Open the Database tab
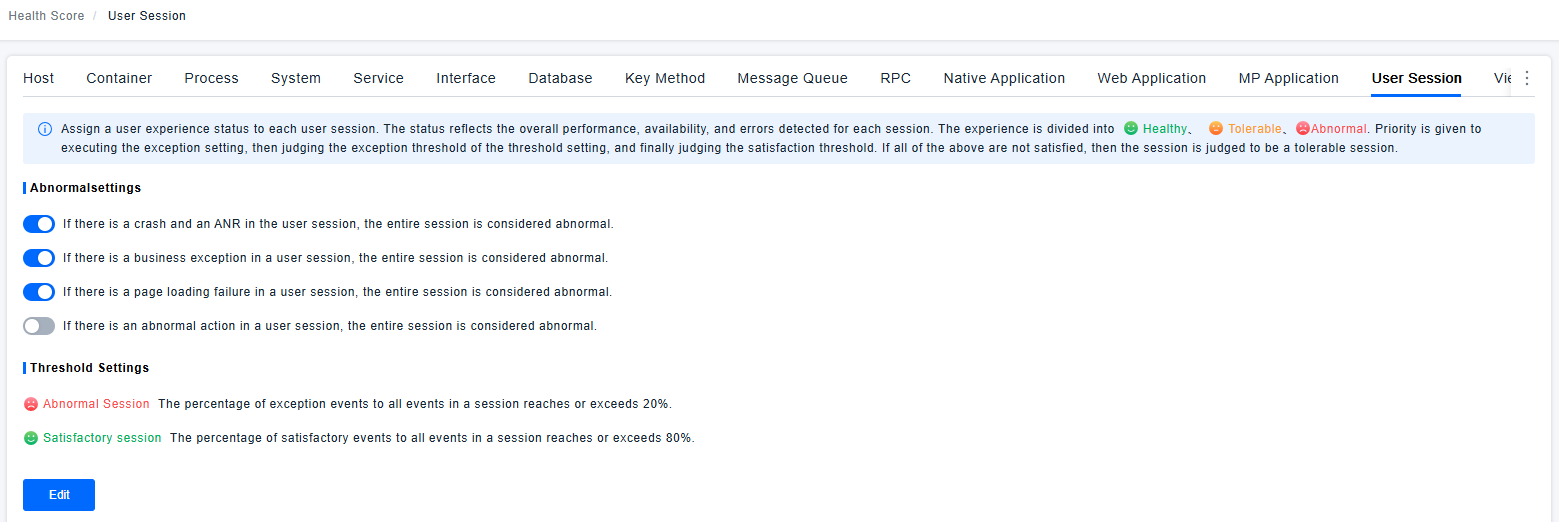Viewport: 1559px width, 522px height. point(560,78)
